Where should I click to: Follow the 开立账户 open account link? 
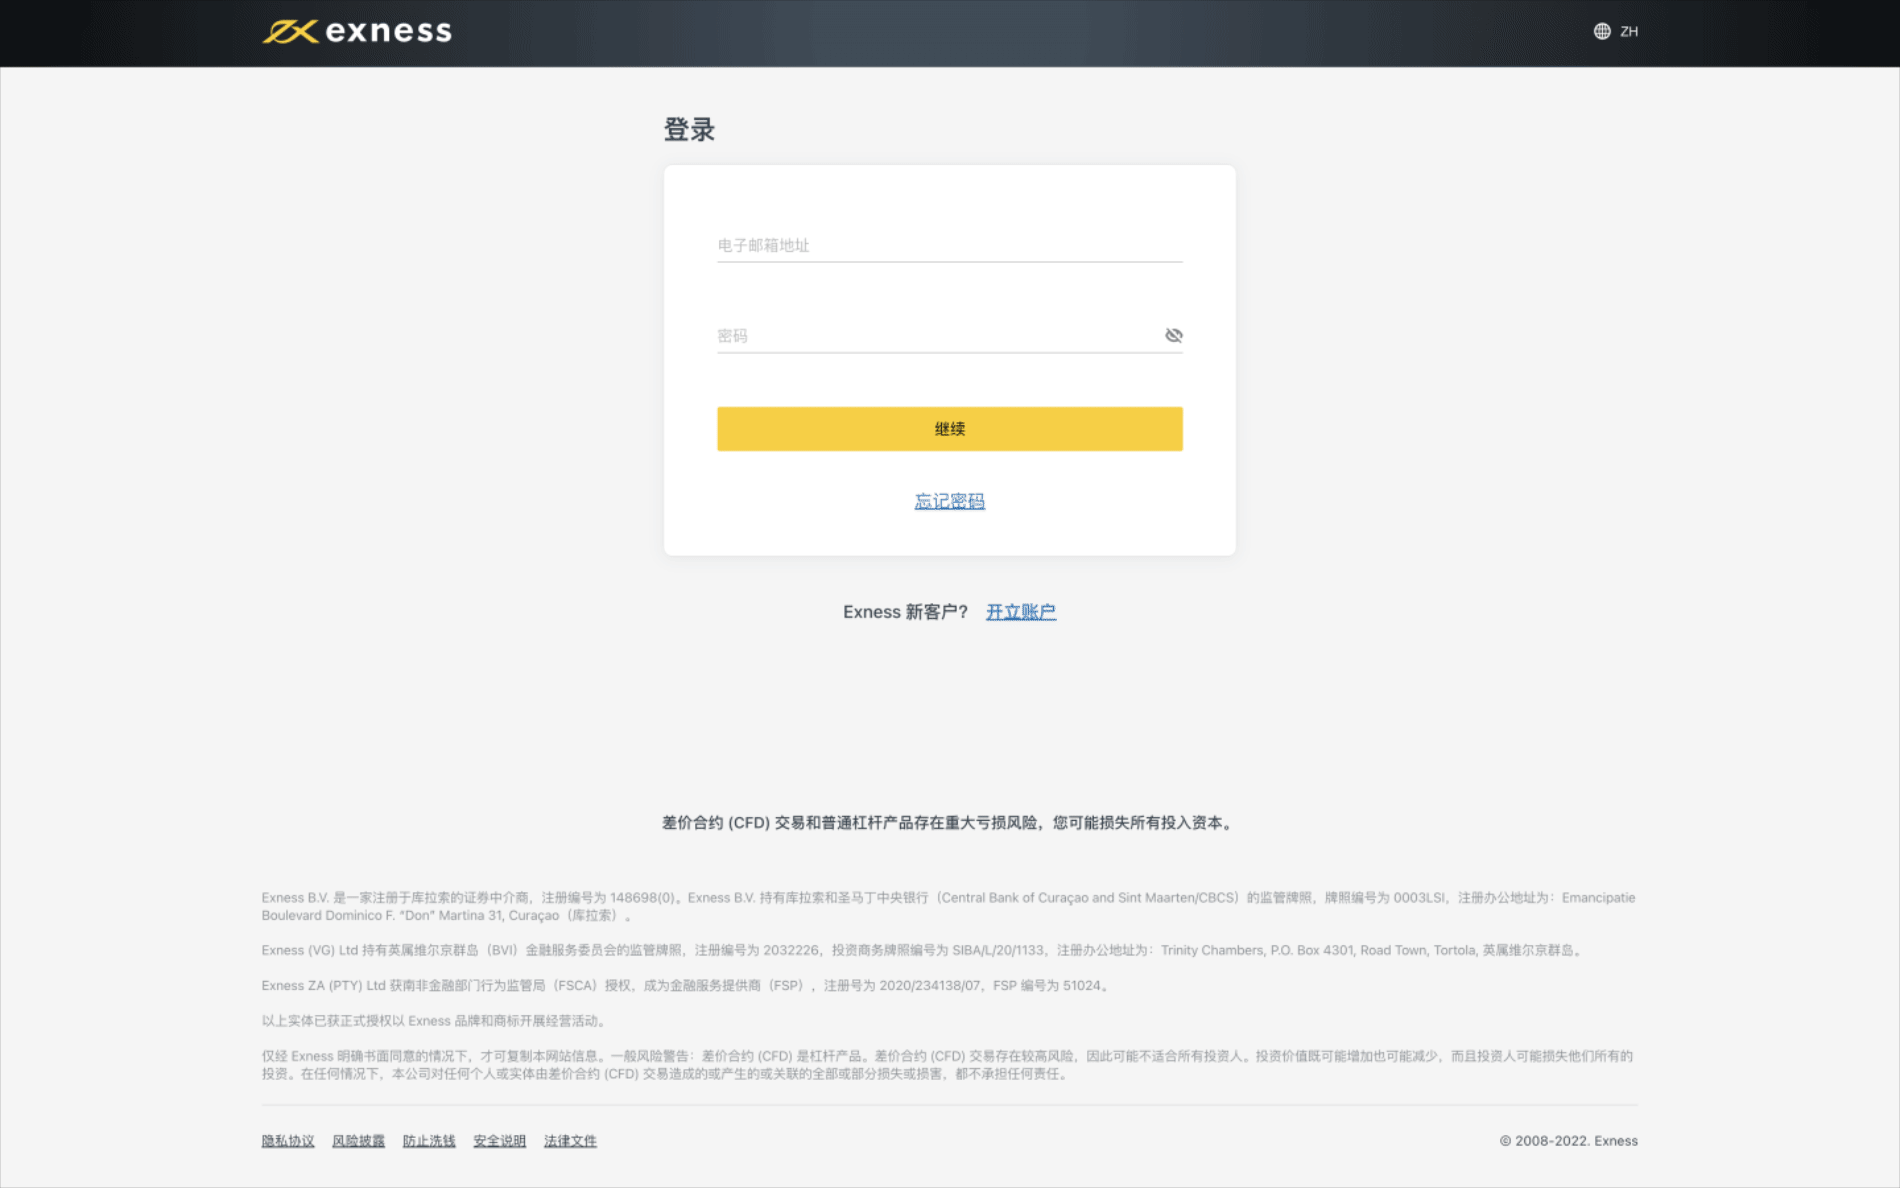1021,612
